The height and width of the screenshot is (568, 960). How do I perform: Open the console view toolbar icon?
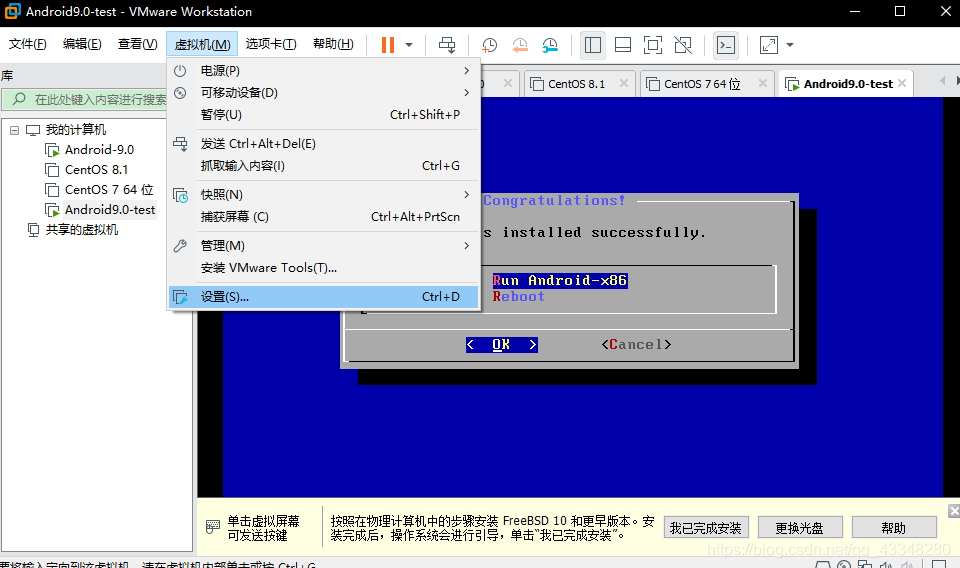pos(726,45)
